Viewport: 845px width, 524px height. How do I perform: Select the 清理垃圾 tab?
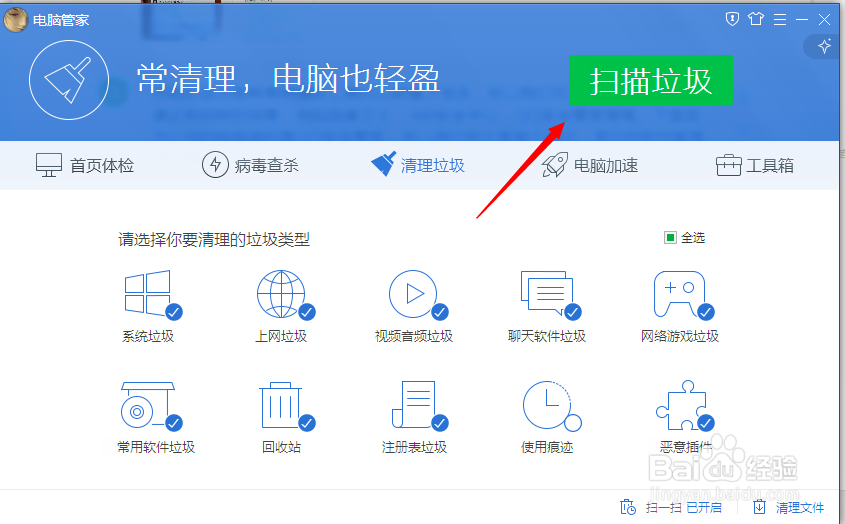(418, 164)
